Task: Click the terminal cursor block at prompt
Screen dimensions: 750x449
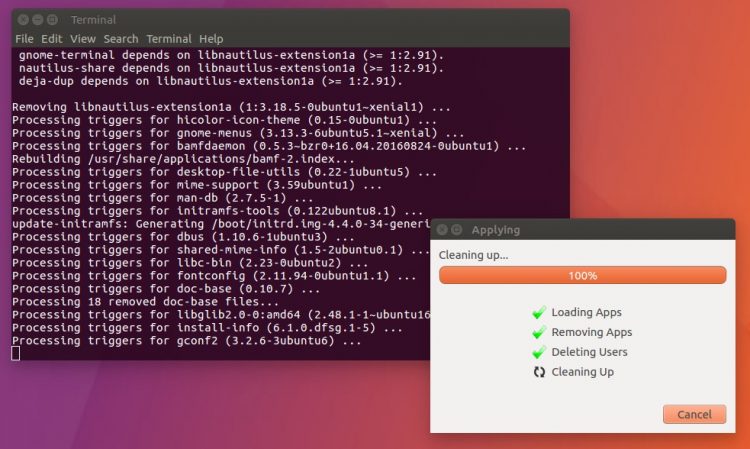Action: [x=16, y=353]
